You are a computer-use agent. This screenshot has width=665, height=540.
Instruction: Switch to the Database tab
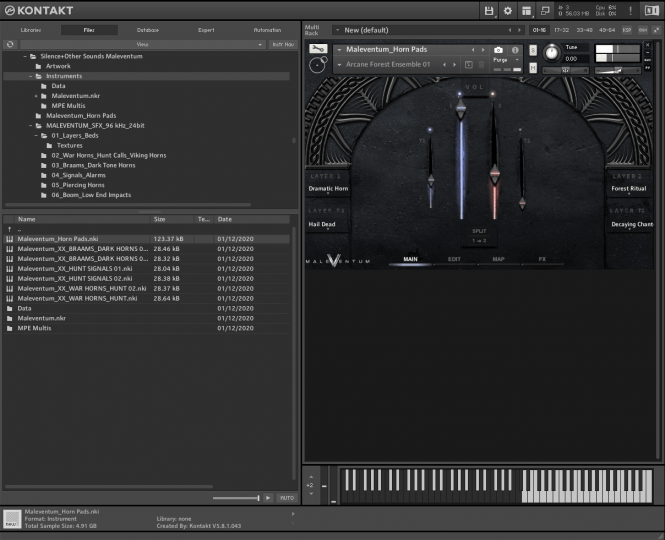(x=148, y=30)
